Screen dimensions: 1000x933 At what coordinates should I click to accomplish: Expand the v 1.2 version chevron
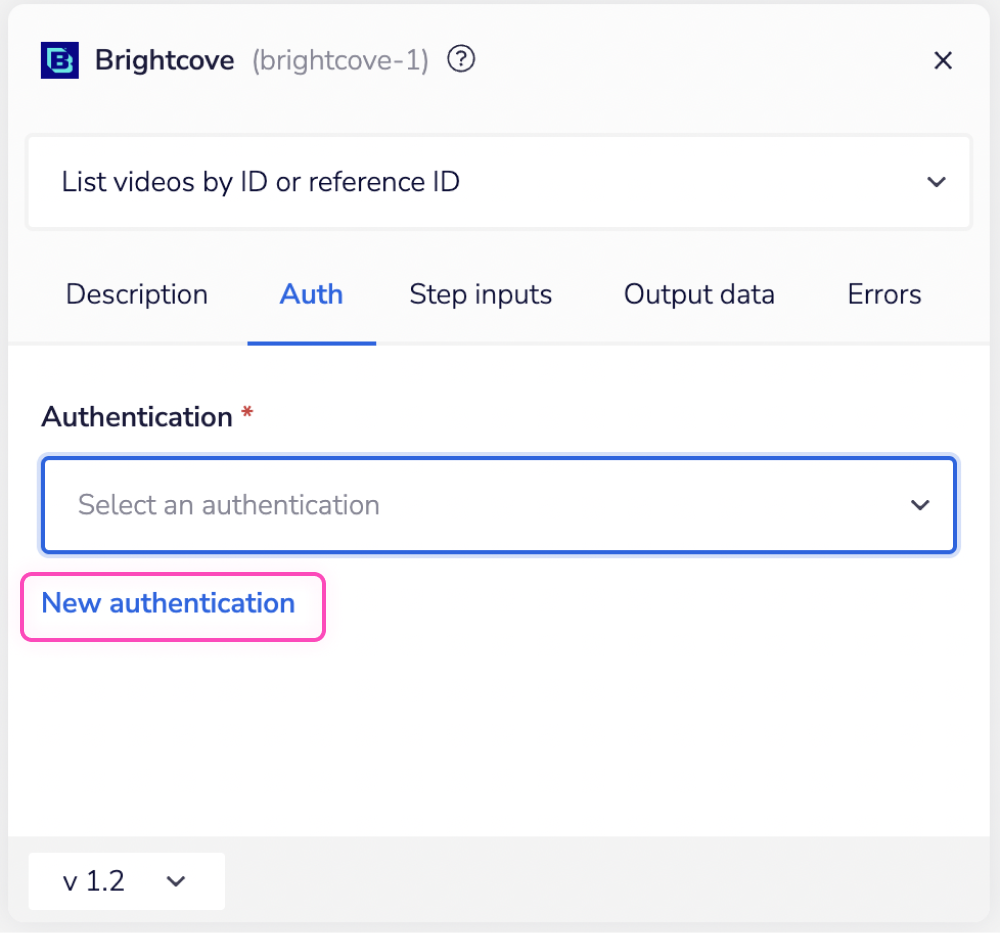click(176, 881)
